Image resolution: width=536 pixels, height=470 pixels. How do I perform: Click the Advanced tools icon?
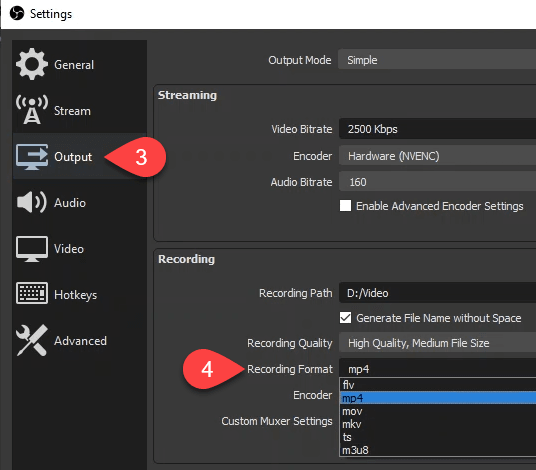coord(32,340)
